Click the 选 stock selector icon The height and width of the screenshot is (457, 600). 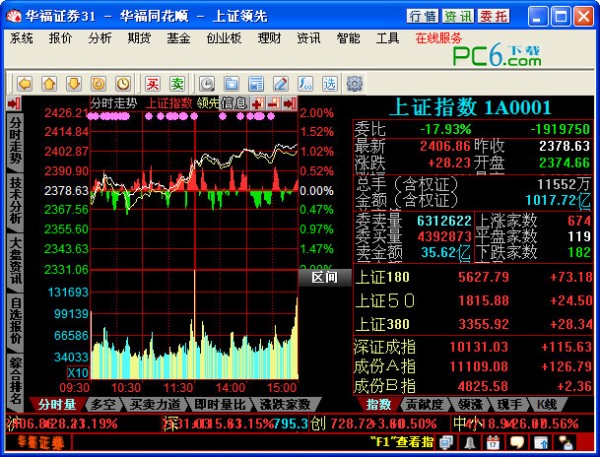329,83
